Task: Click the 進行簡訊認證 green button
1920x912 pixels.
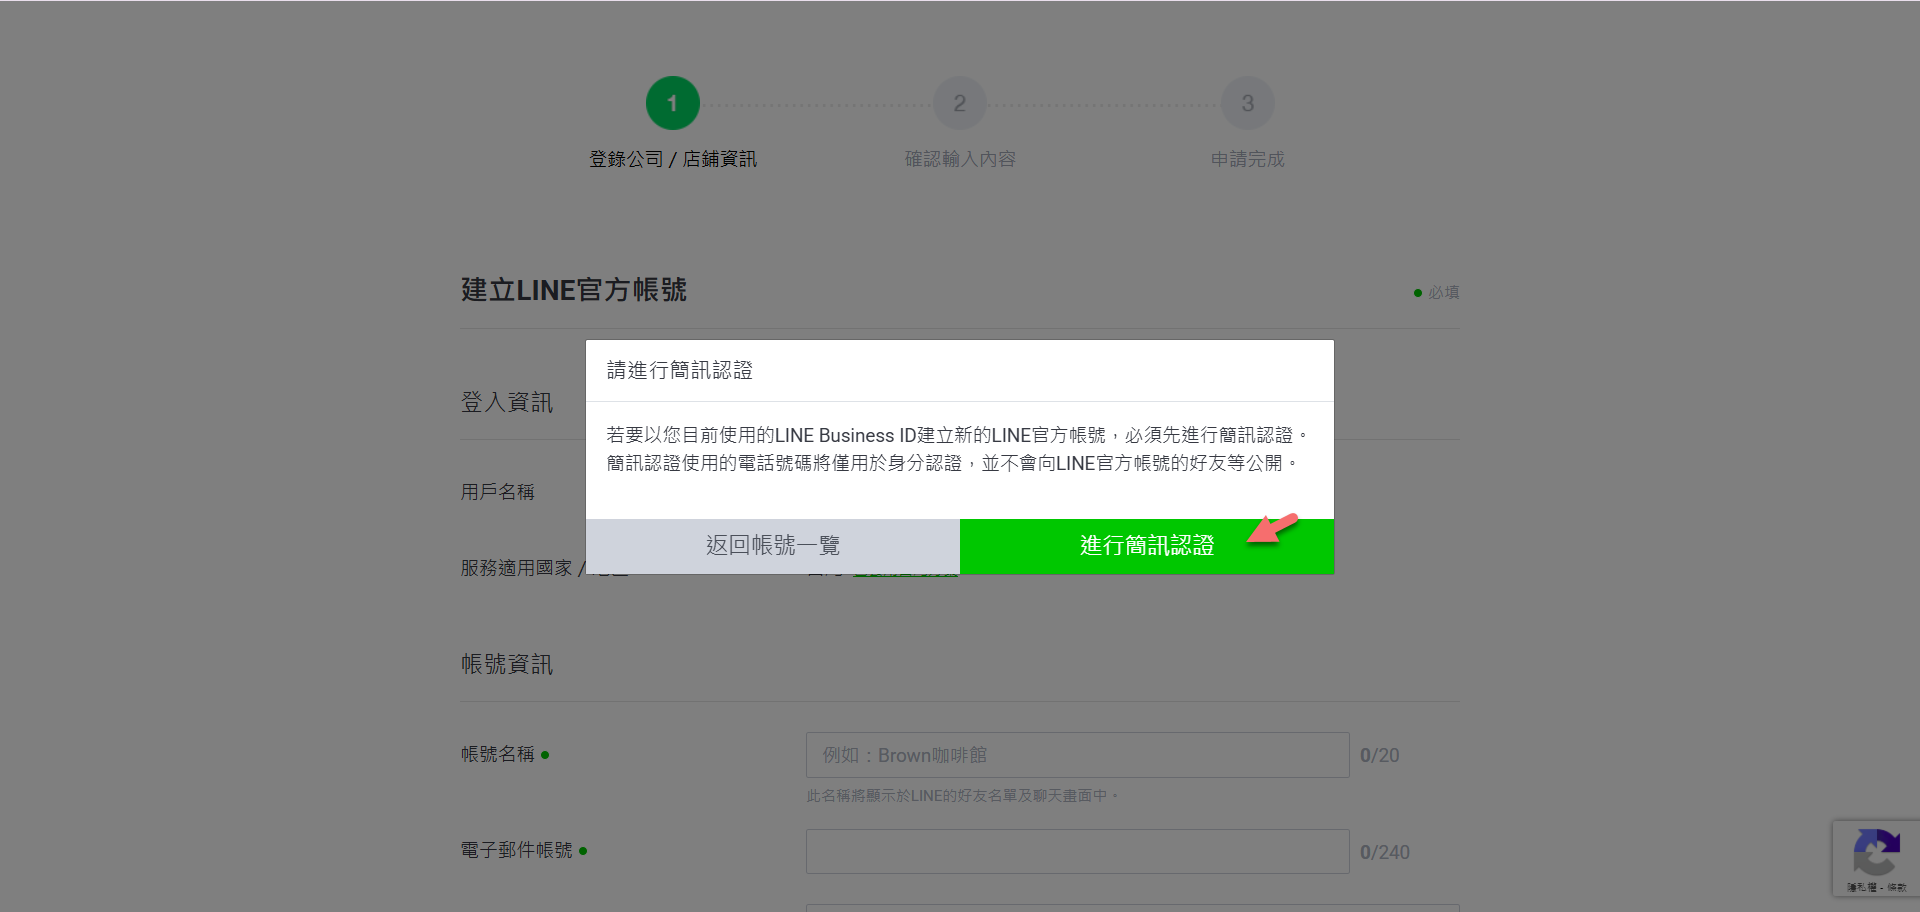Action: [x=1147, y=546]
